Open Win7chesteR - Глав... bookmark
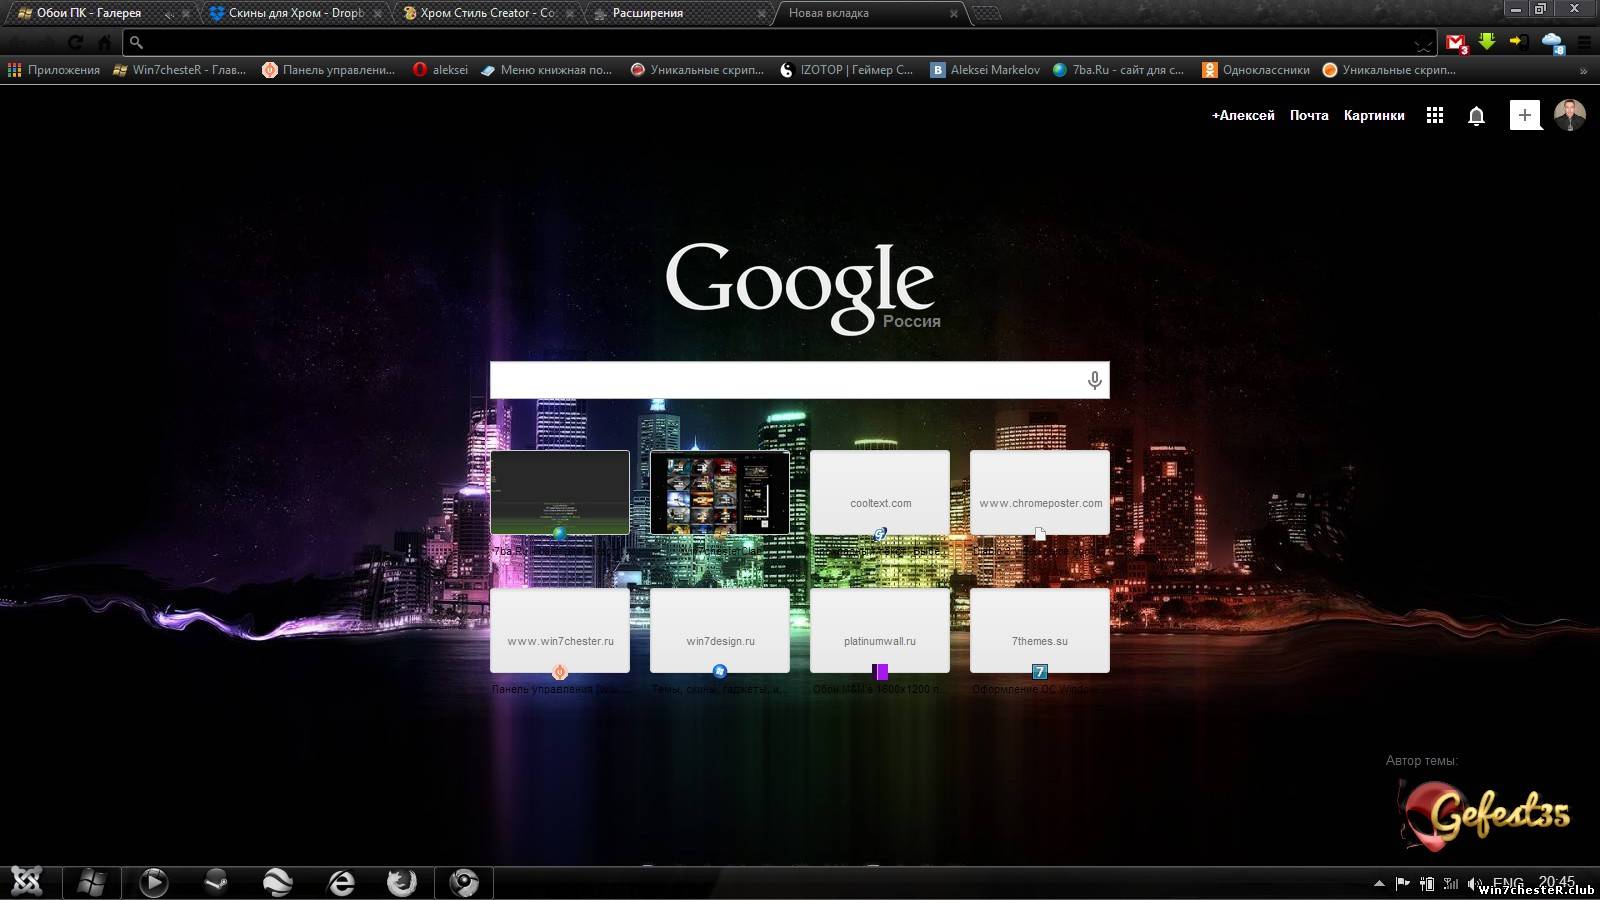Image resolution: width=1600 pixels, height=900 pixels. [x=180, y=70]
